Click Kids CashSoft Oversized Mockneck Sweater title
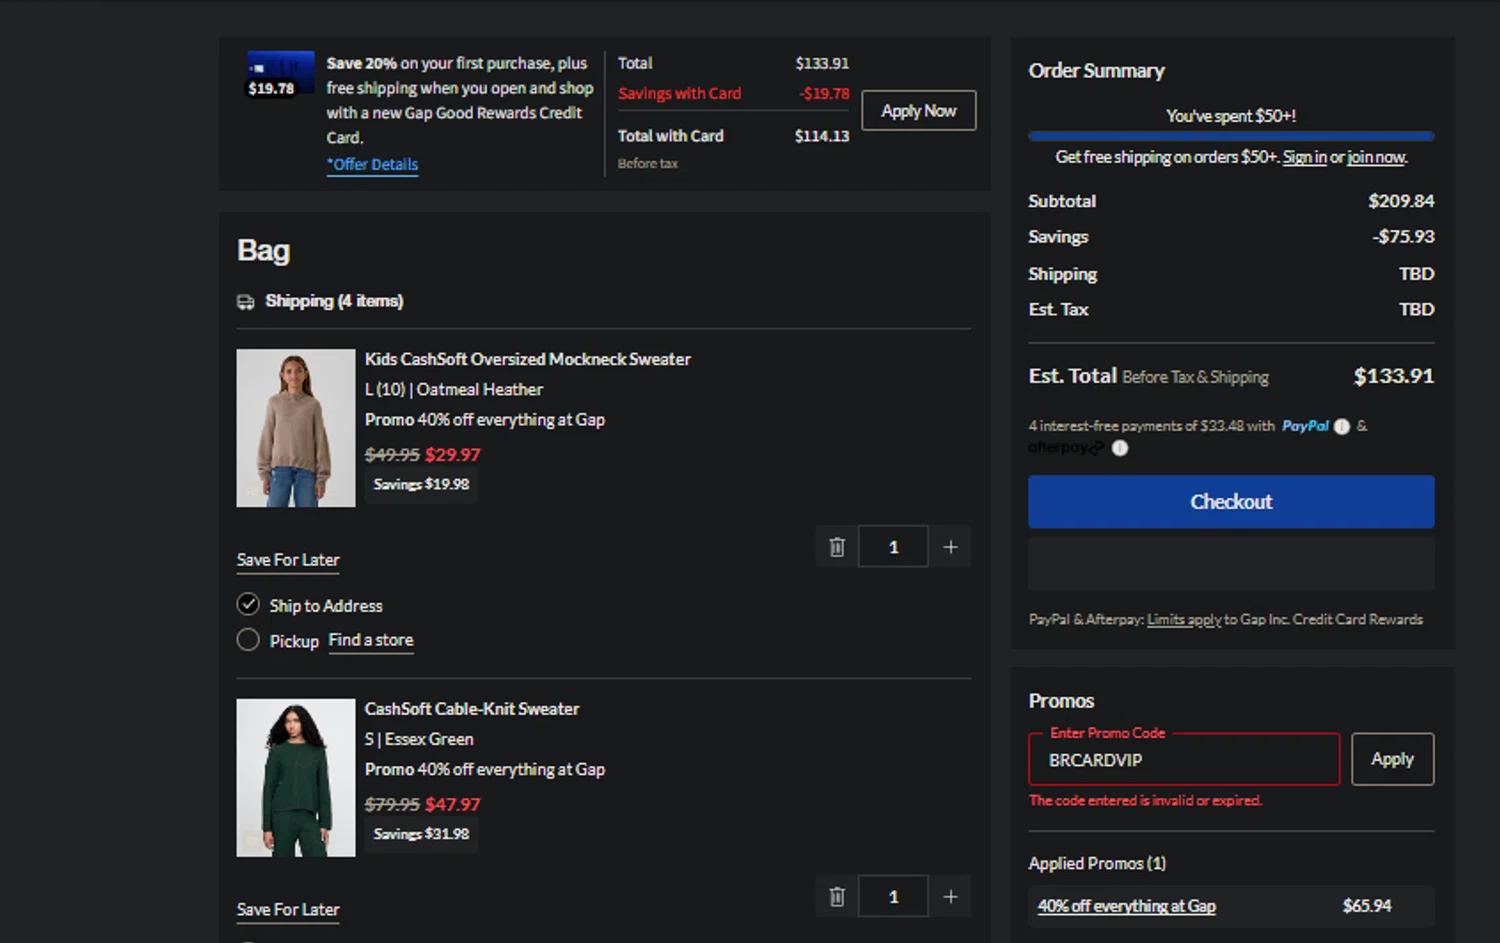This screenshot has width=1500, height=943. [528, 359]
